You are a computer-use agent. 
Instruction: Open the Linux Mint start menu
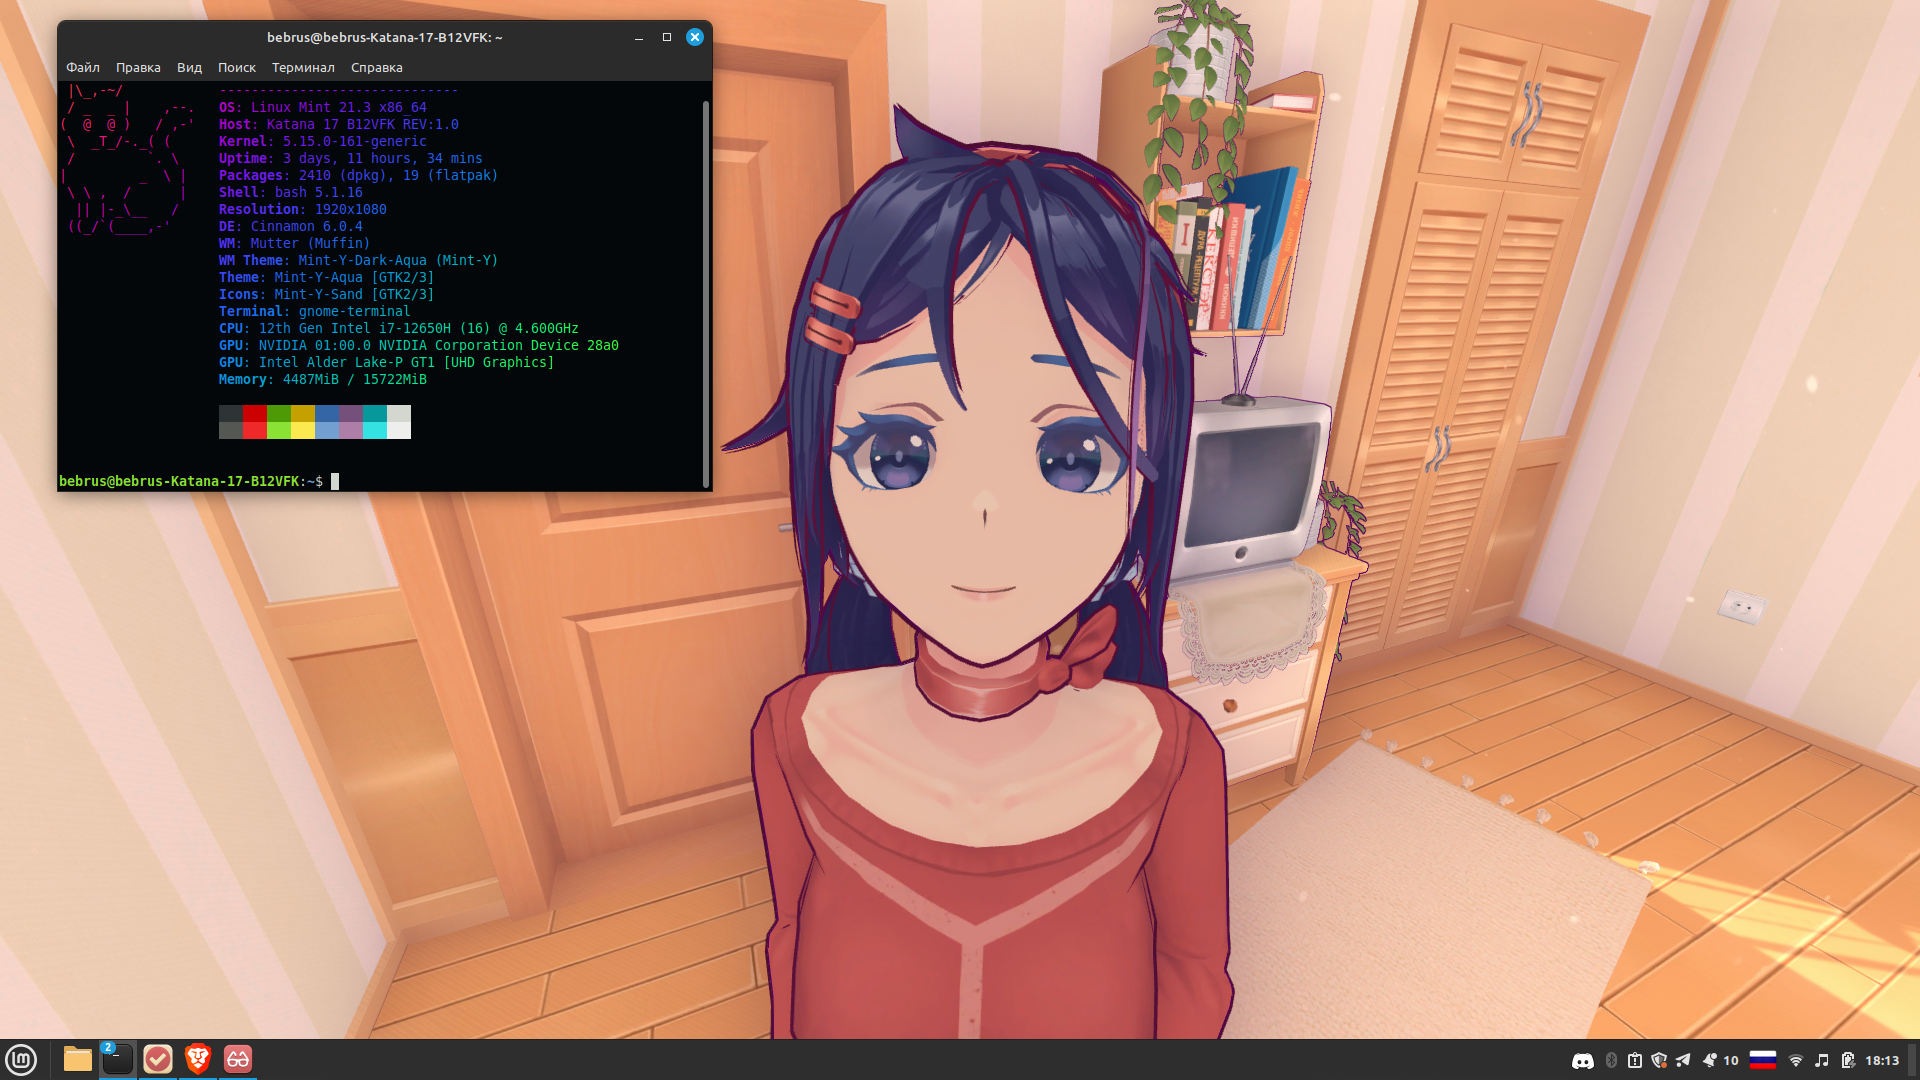[x=21, y=1059]
